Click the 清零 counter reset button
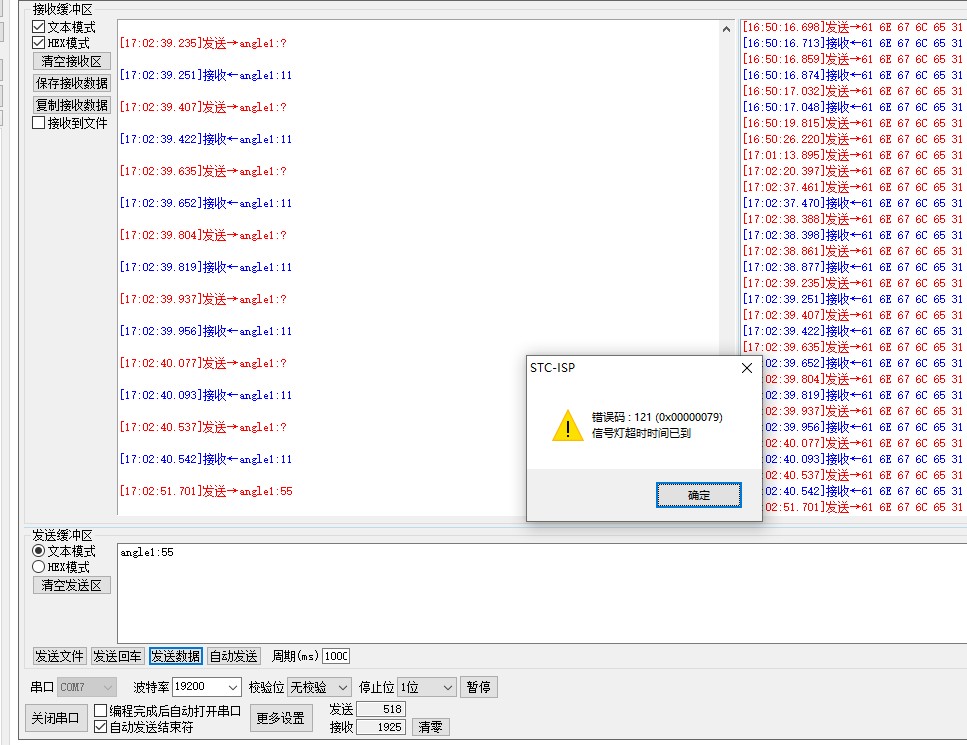The image size is (967, 745). [x=430, y=727]
